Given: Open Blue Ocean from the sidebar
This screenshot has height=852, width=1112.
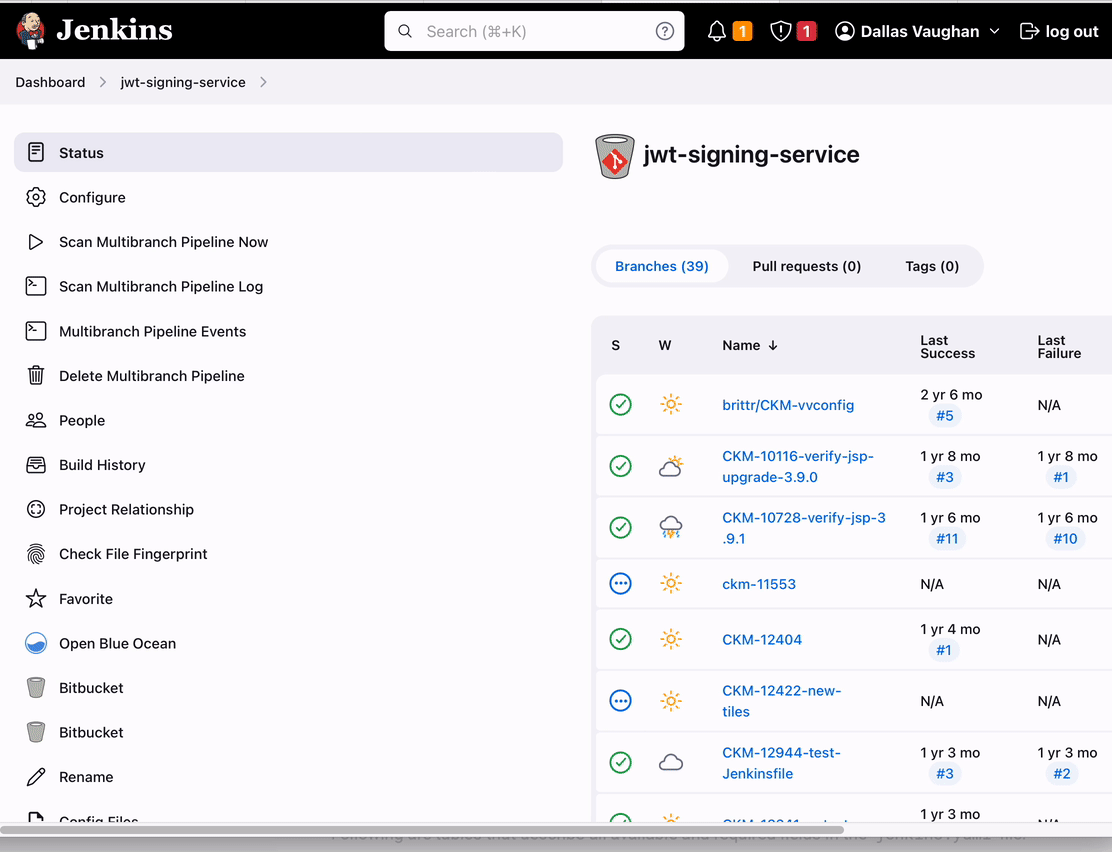Looking at the screenshot, I should [x=116, y=643].
